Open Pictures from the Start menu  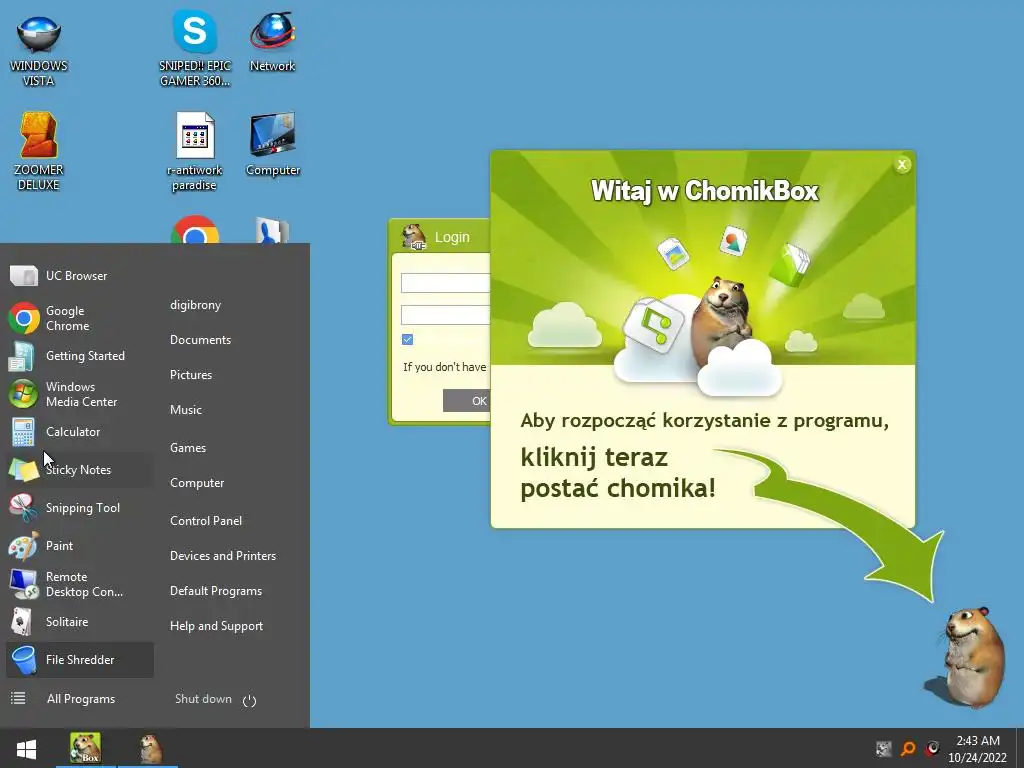coord(191,375)
